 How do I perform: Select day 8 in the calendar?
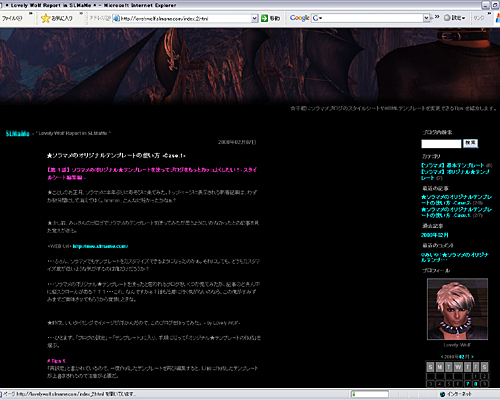476,384
